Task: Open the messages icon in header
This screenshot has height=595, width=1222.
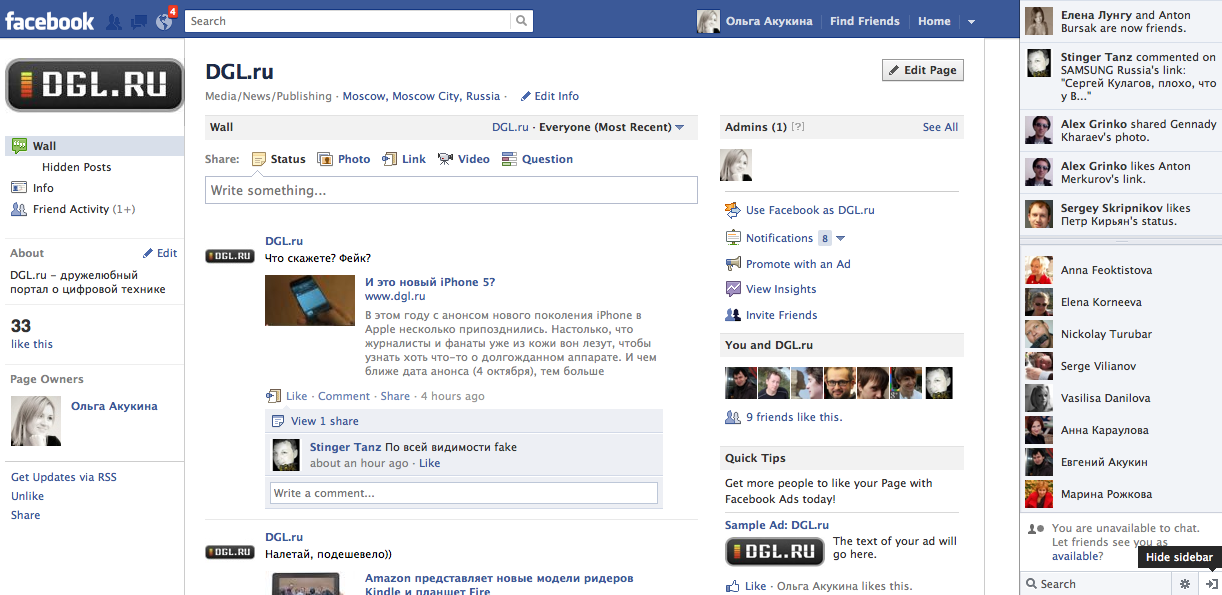Action: click(139, 21)
